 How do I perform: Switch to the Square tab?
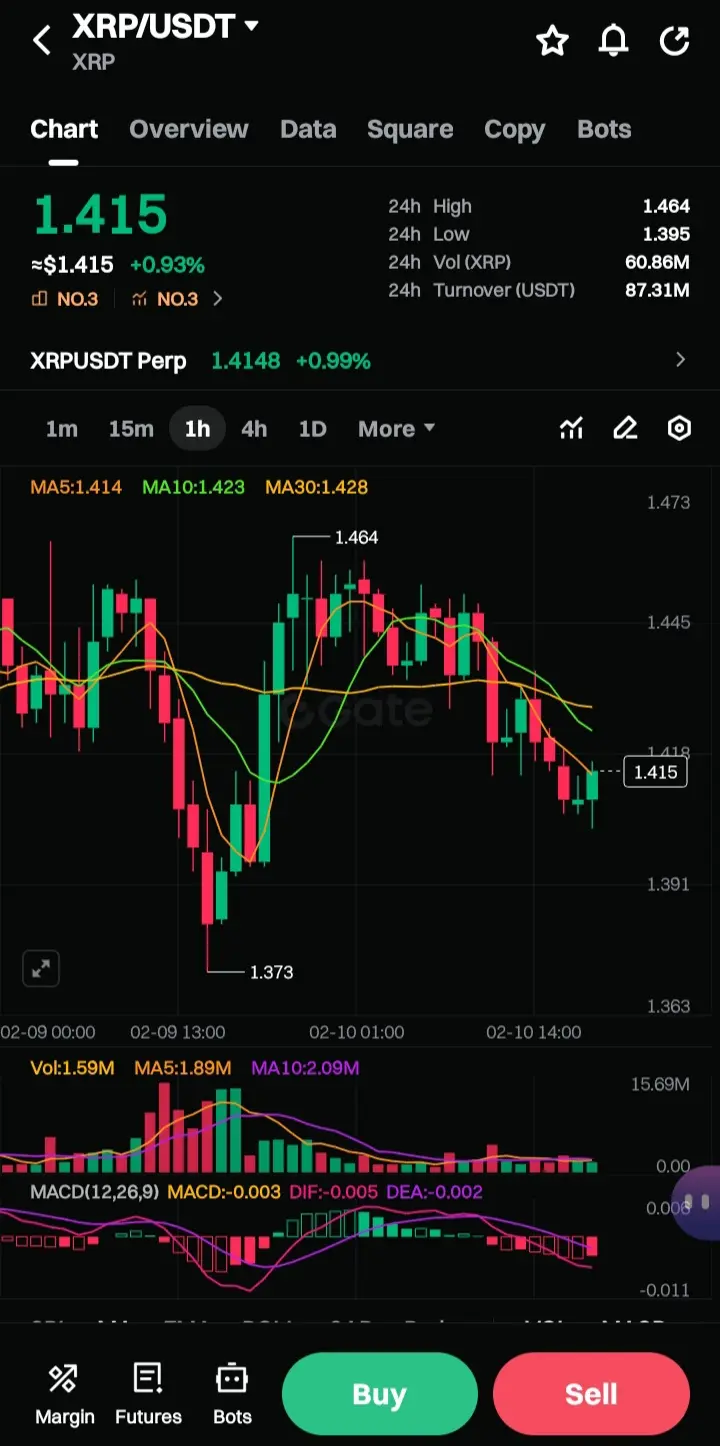click(410, 129)
